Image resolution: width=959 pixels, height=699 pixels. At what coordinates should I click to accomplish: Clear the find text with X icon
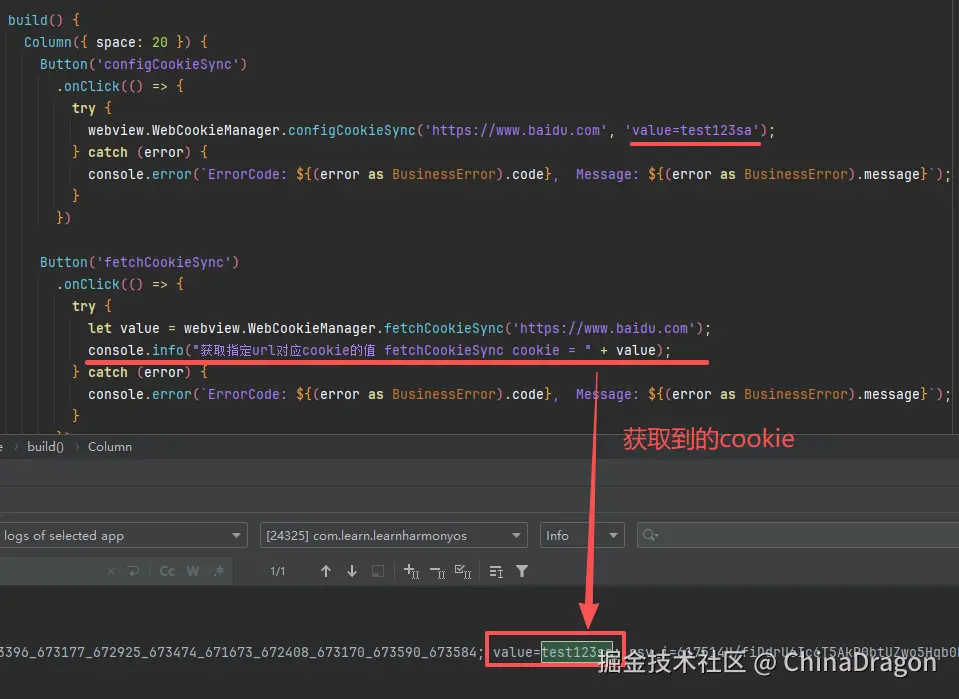click(x=111, y=571)
